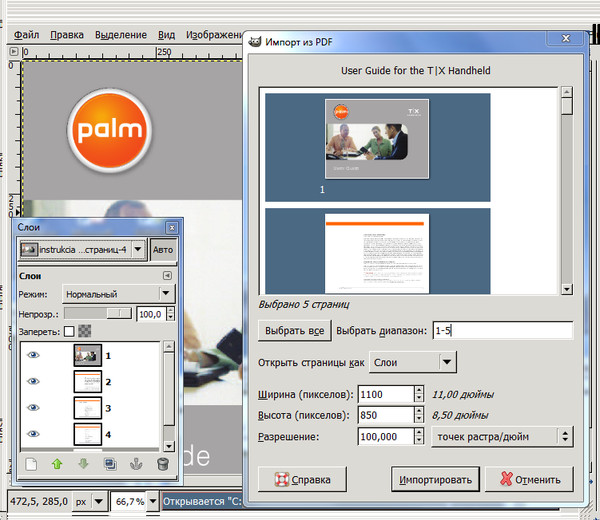Click the zoom field showing 66,7%

(x=129, y=501)
